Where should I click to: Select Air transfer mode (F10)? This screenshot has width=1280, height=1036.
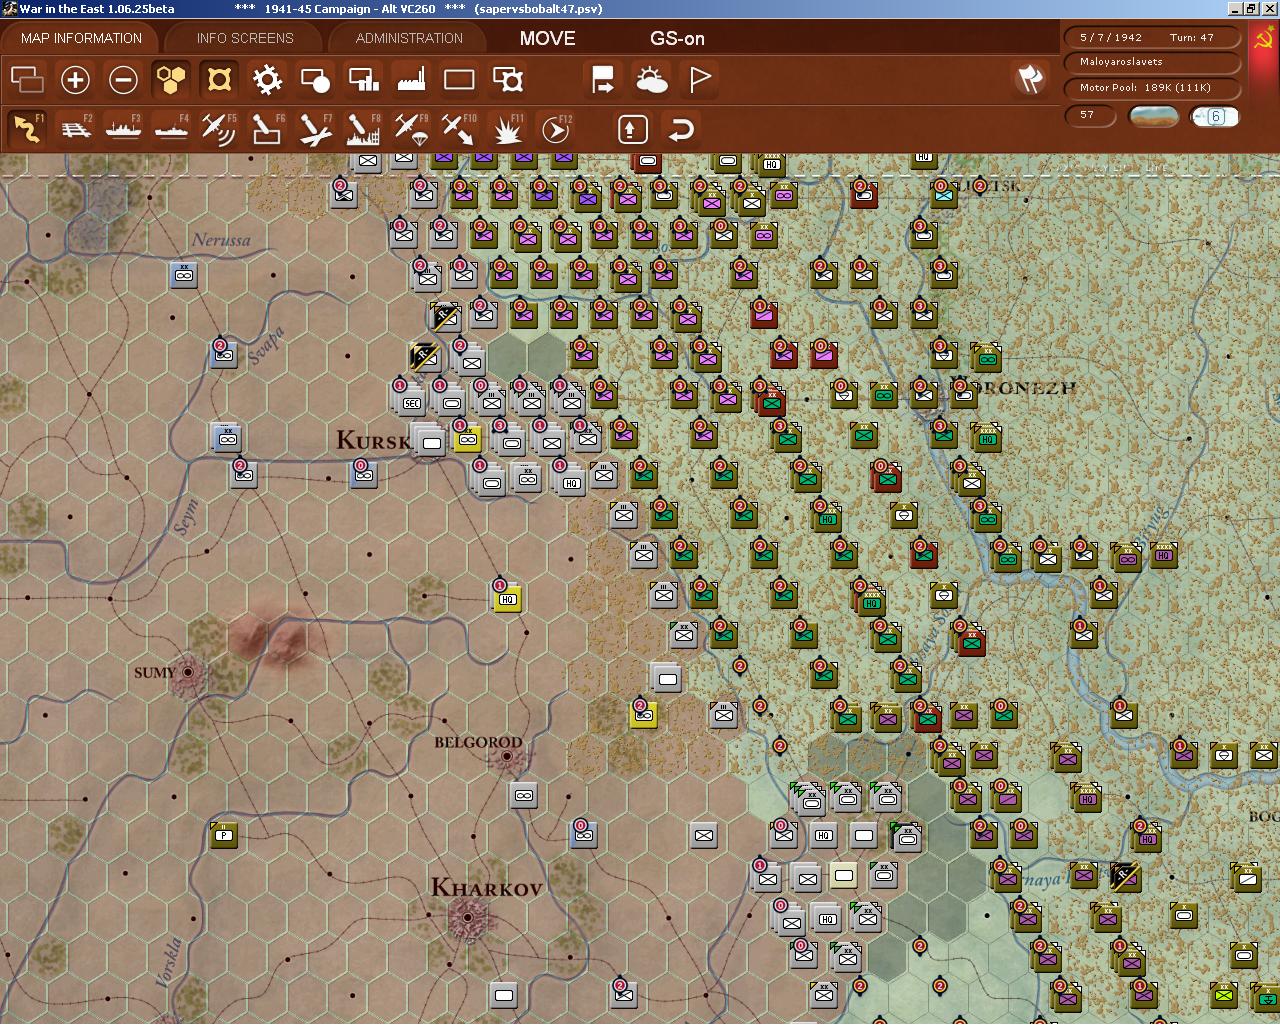(460, 129)
